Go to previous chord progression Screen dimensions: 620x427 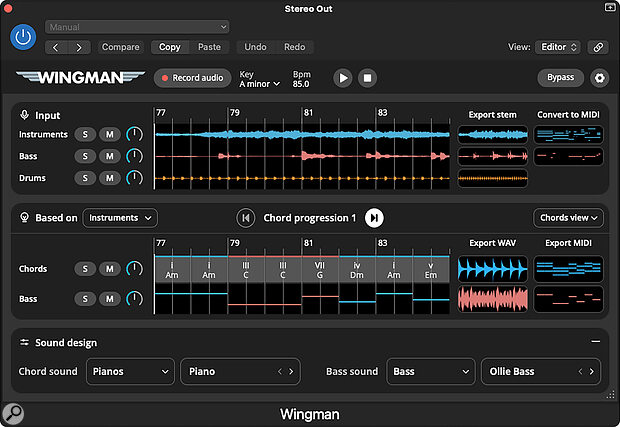pyautogui.click(x=245, y=217)
